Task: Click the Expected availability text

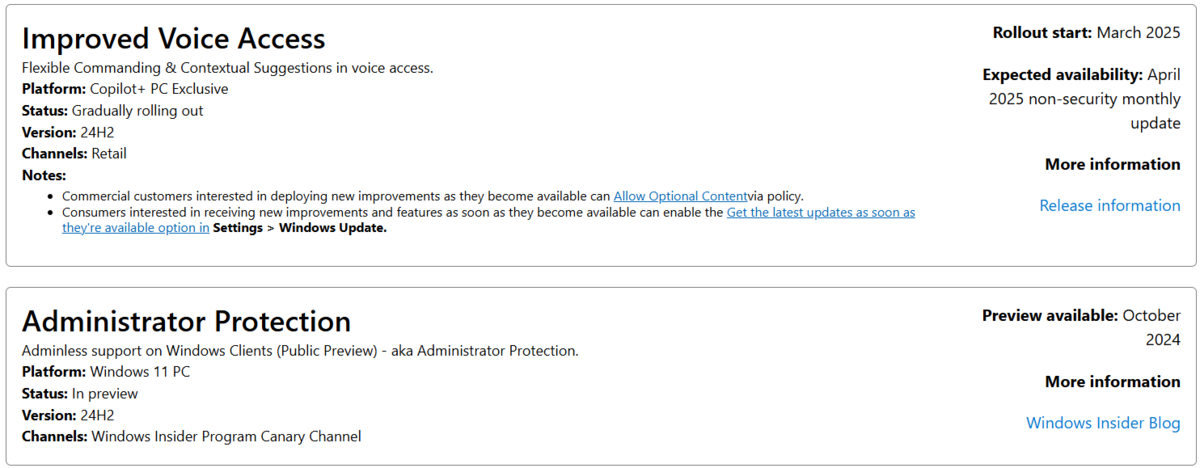Action: click(x=1081, y=98)
